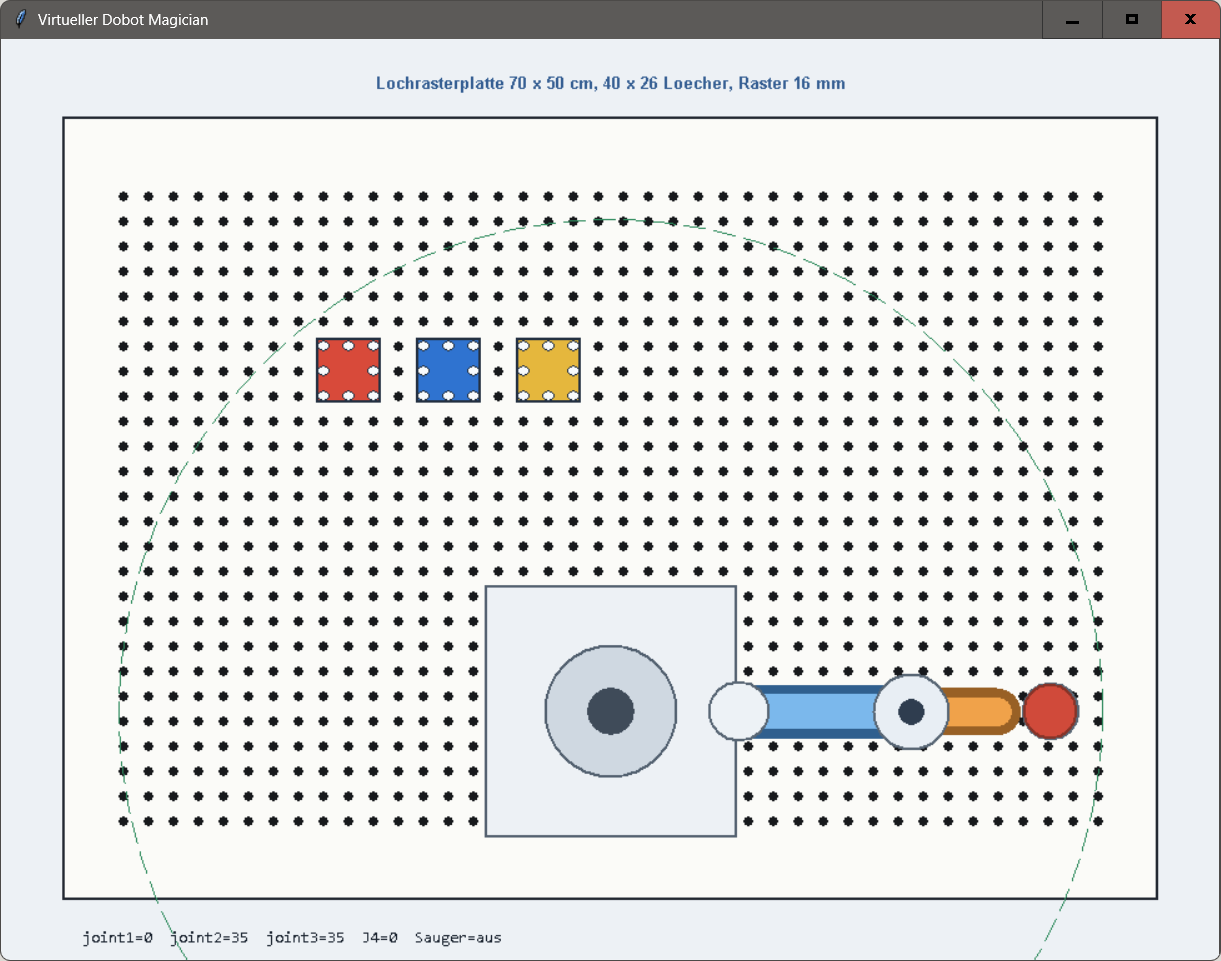
Task: Click the joint1=0 status value
Action: tap(117, 938)
